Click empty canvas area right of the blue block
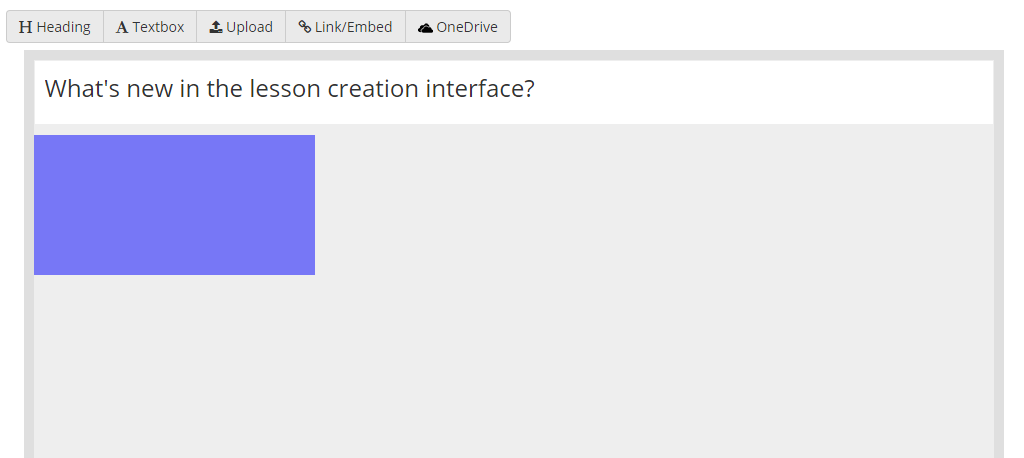This screenshot has height=458, width=1024. (x=653, y=205)
